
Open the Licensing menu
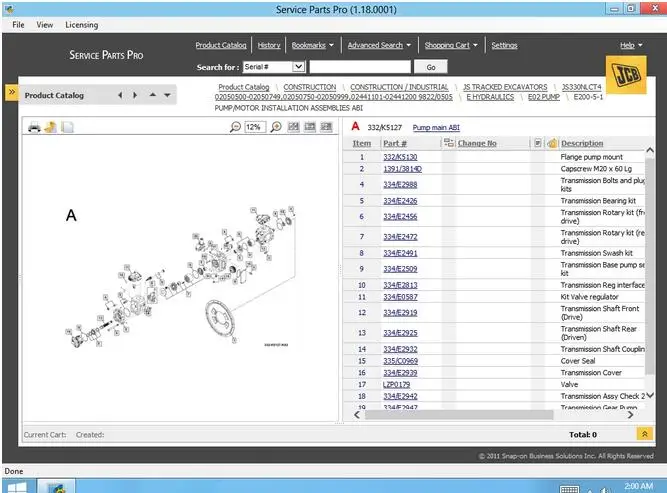coord(82,25)
